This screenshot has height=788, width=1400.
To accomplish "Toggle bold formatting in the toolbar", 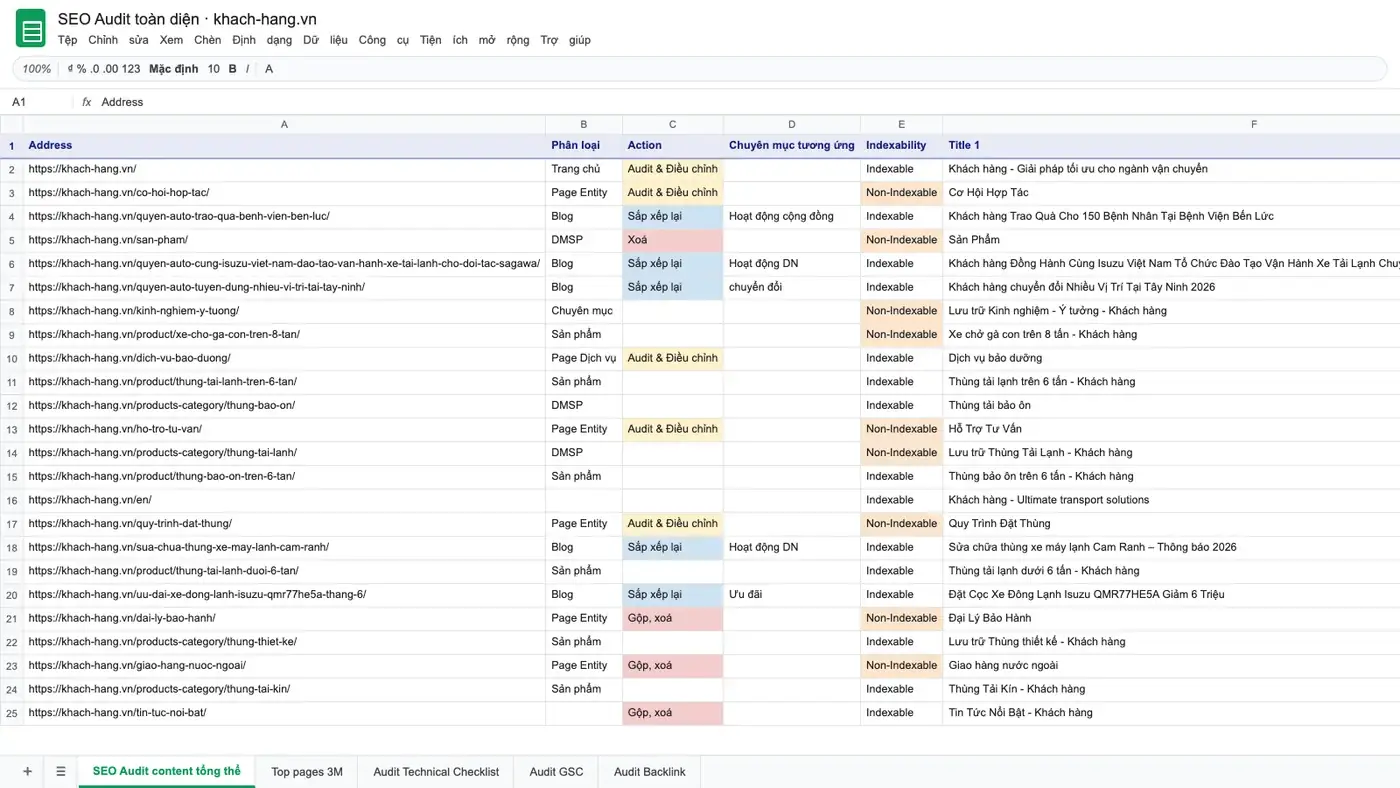I will coord(233,69).
